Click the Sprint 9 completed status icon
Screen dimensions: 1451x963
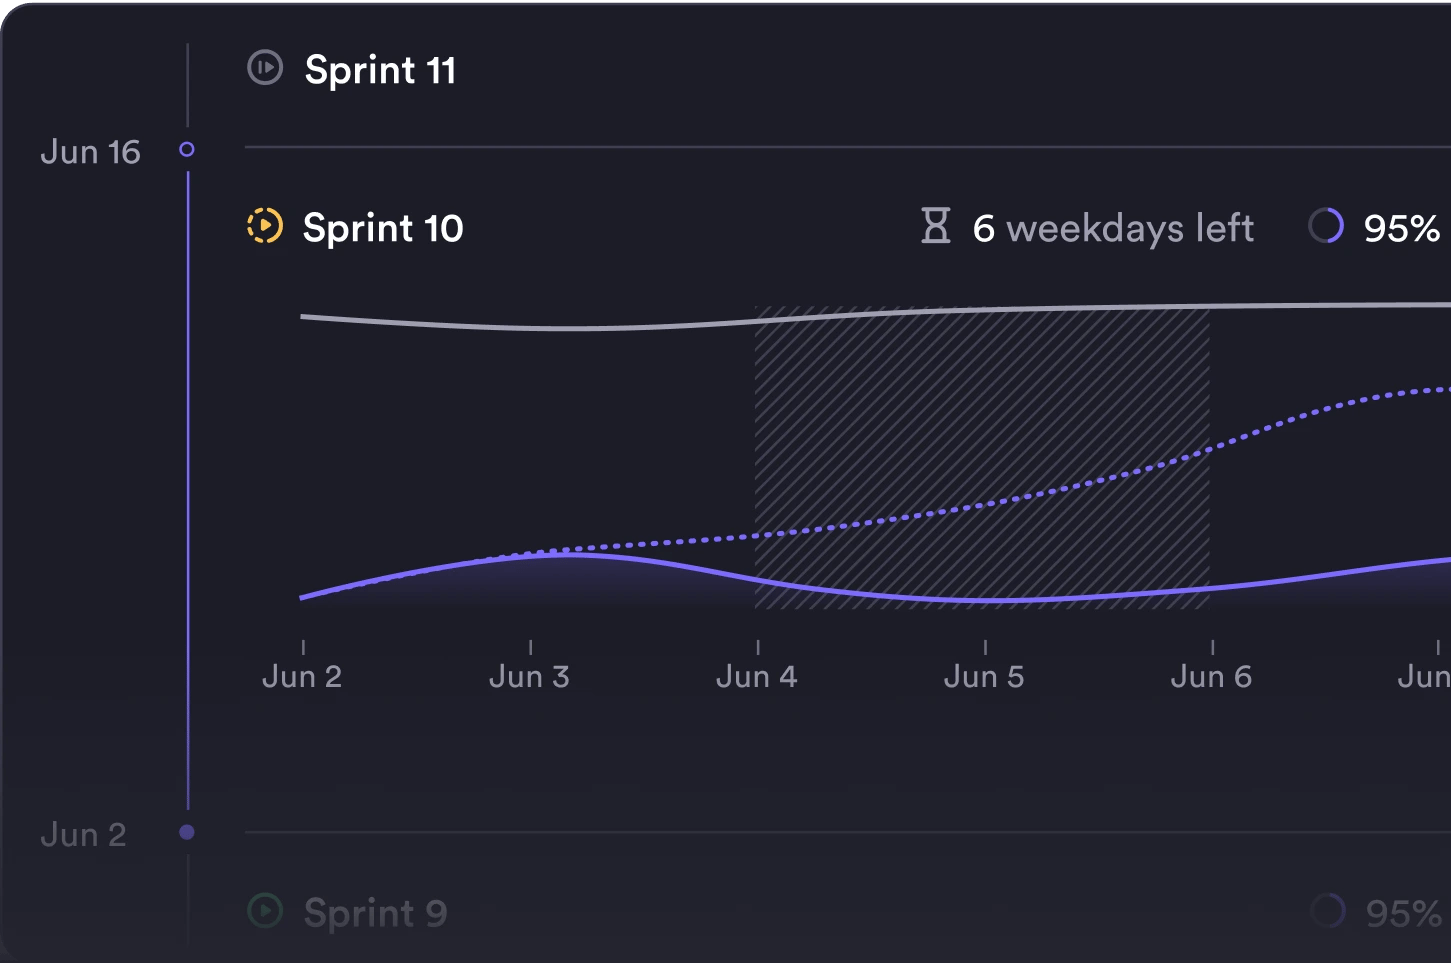264,911
